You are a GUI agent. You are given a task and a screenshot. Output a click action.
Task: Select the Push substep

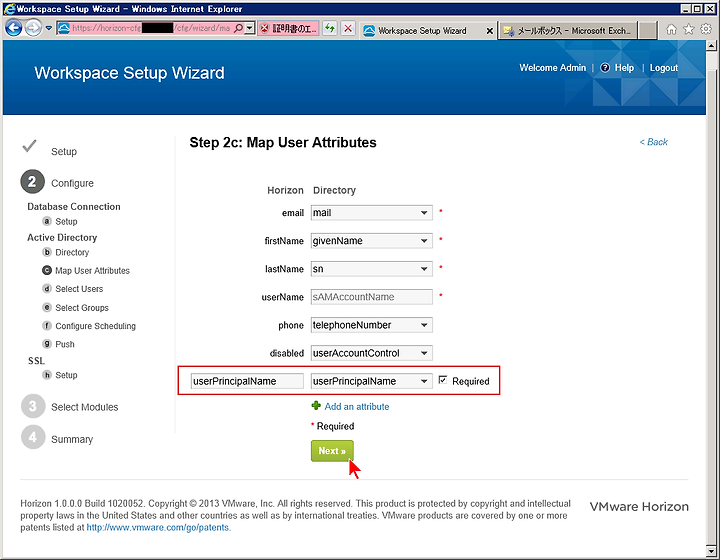pyautogui.click(x=65, y=344)
